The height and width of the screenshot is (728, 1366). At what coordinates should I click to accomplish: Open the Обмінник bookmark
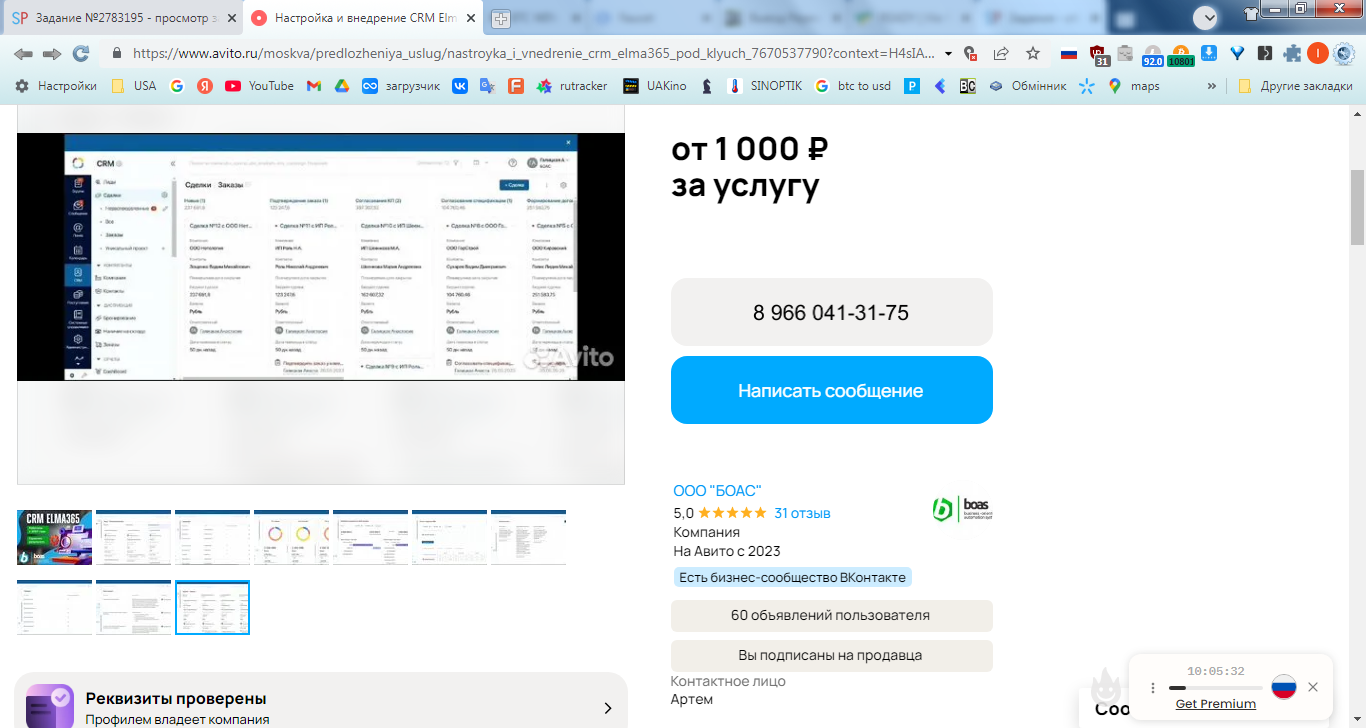point(1027,86)
